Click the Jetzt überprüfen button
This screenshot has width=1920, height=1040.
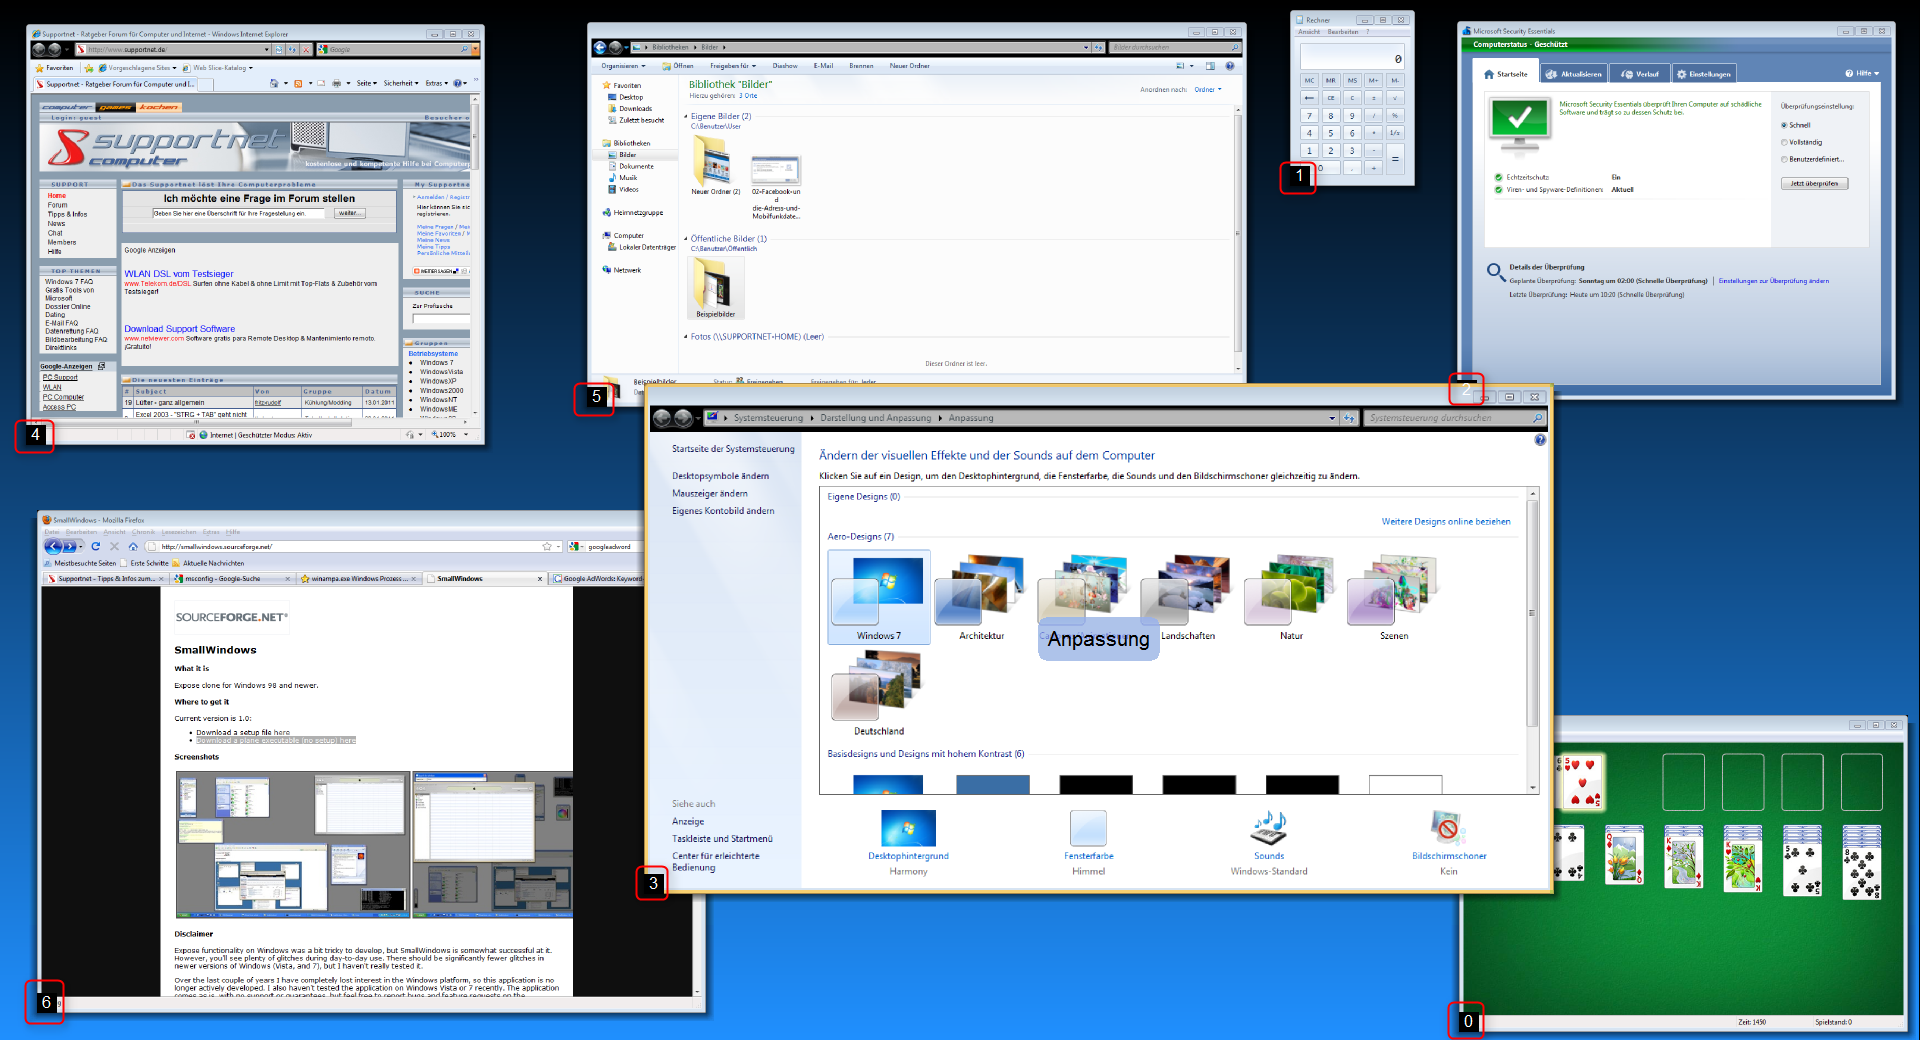[x=1813, y=183]
